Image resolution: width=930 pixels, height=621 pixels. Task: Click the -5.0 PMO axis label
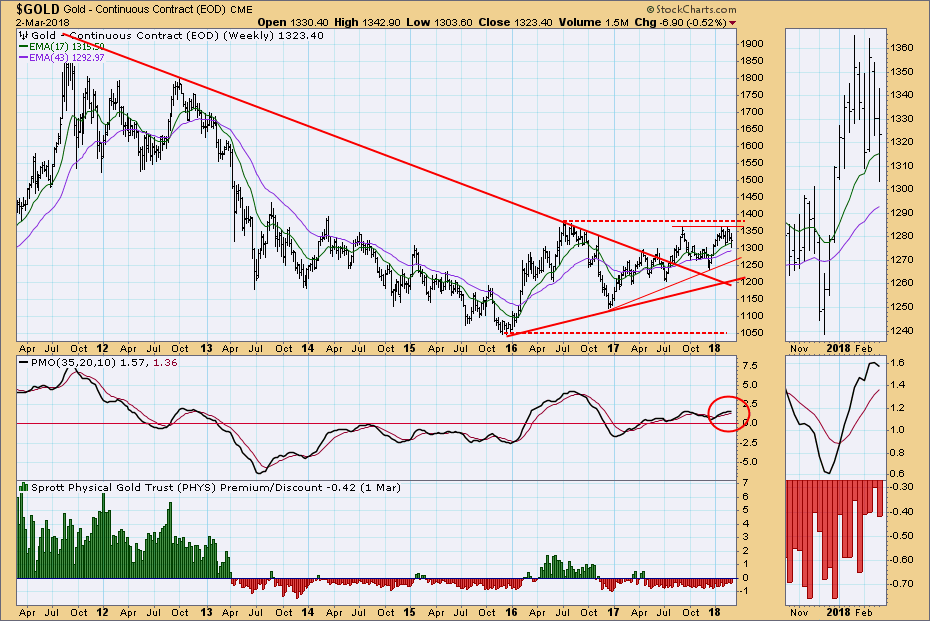747,461
